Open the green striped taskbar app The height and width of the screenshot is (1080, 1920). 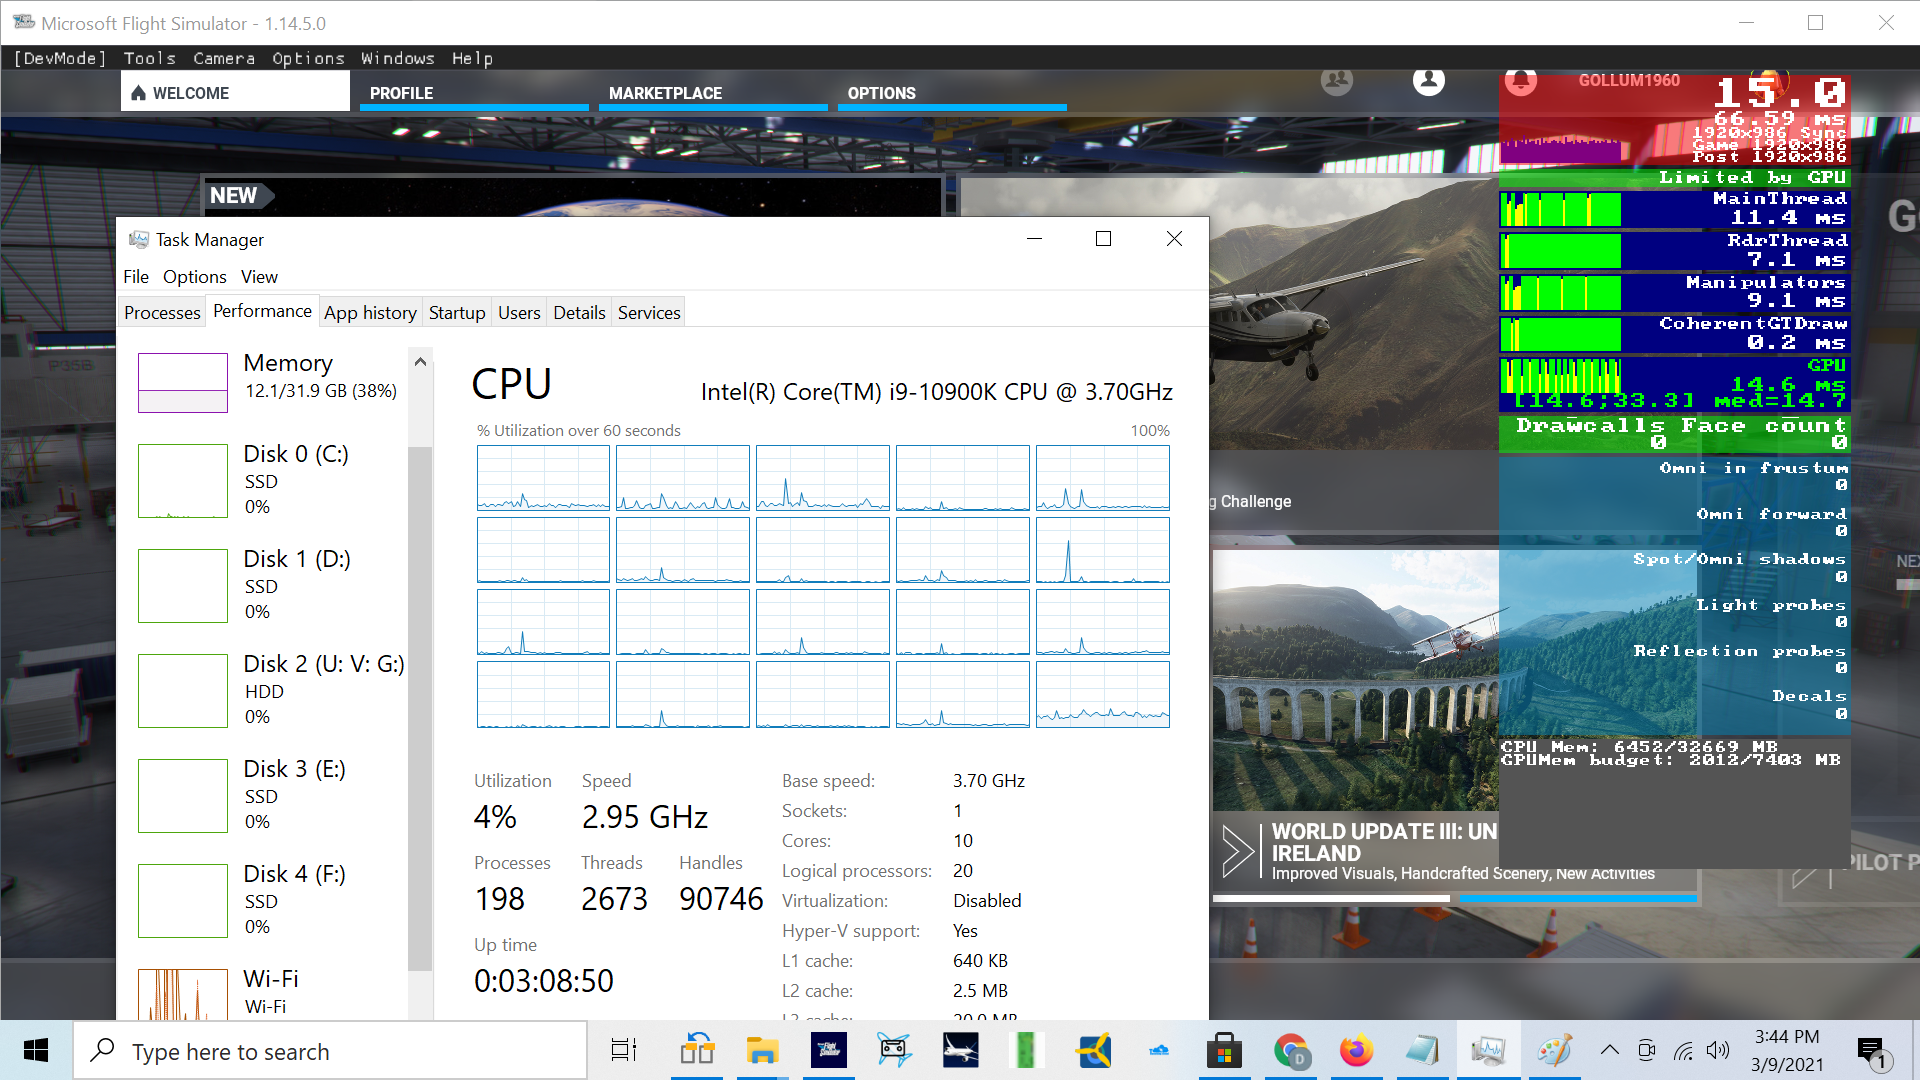coord(1027,1051)
